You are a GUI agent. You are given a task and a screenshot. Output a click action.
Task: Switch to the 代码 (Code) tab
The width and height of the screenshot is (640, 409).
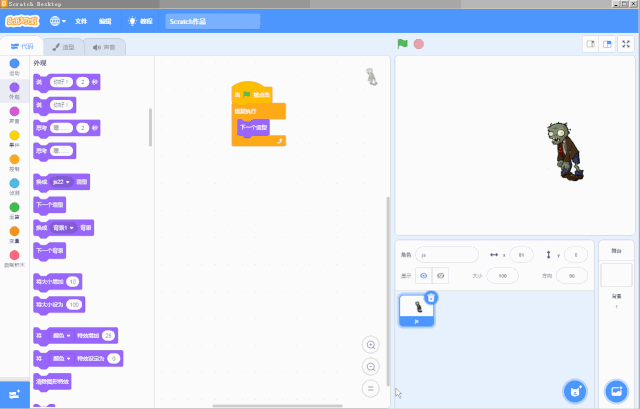tap(22, 46)
